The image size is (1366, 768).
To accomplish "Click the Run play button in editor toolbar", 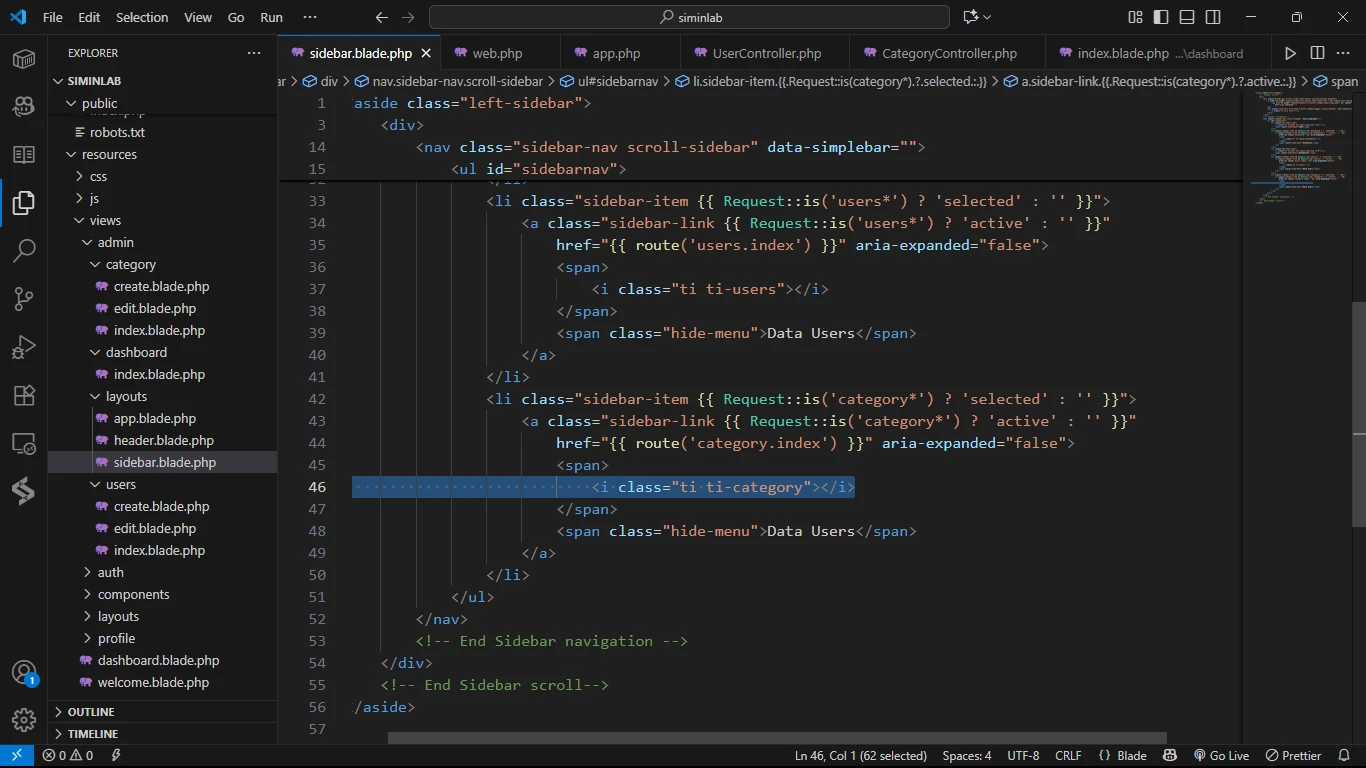I will pos(1290,53).
